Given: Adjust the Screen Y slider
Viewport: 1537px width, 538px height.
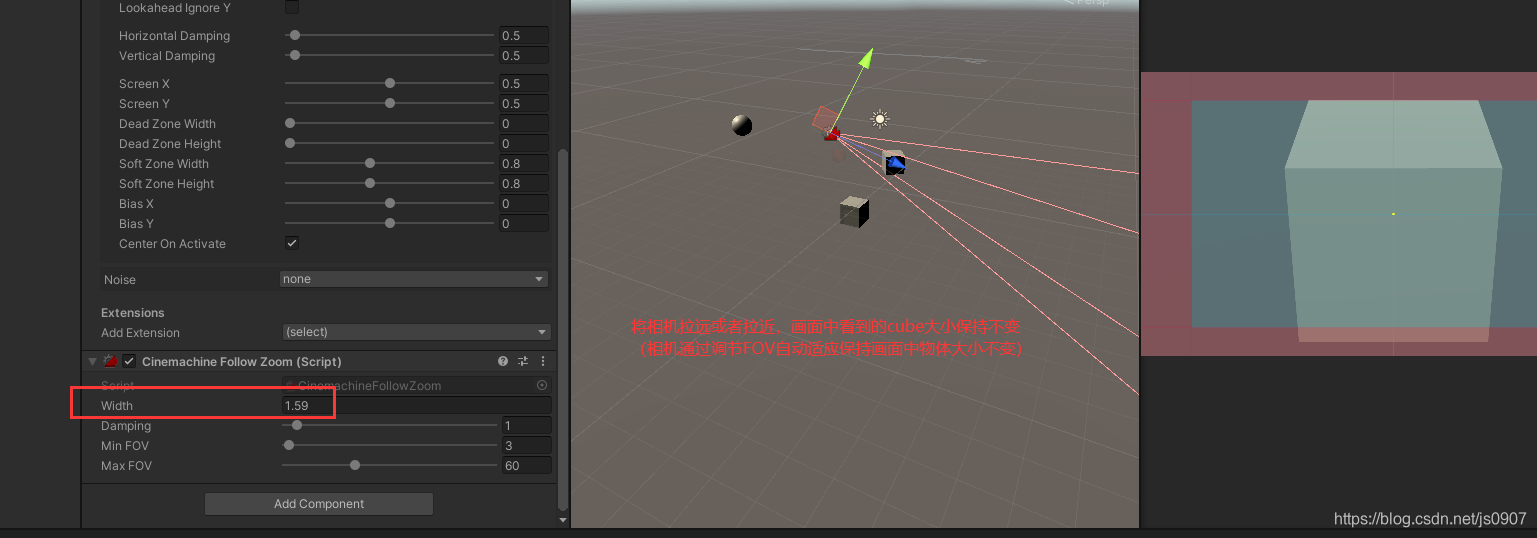Looking at the screenshot, I should [390, 103].
